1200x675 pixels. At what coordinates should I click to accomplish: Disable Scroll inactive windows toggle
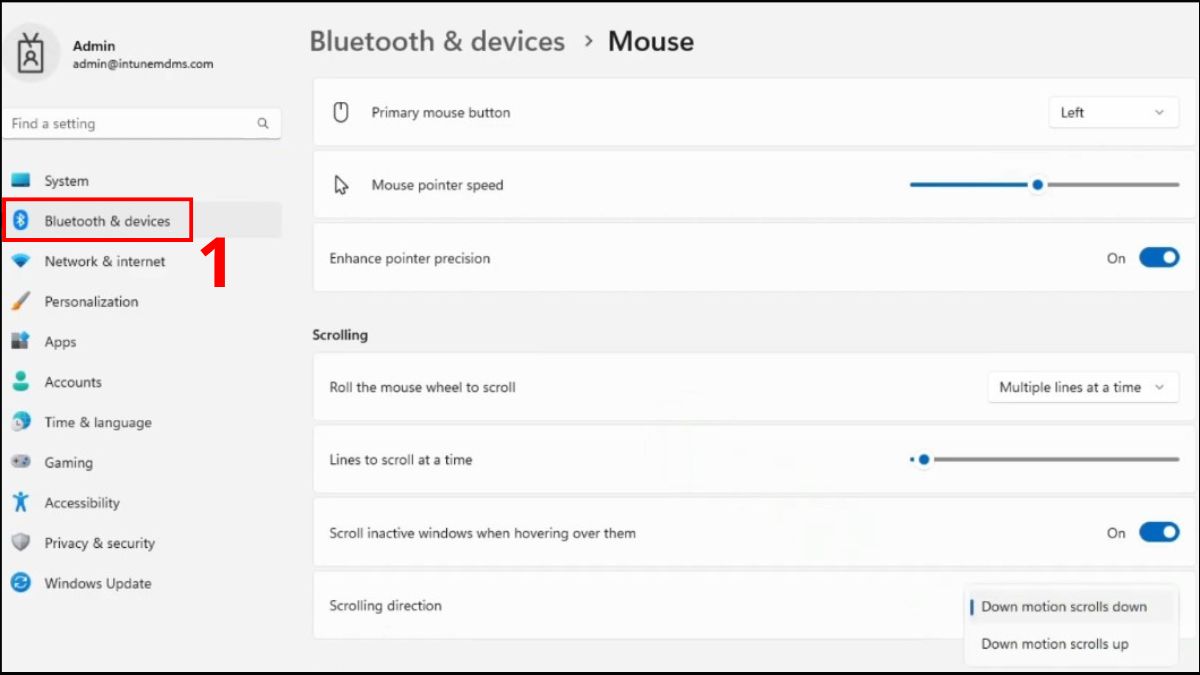tap(1159, 533)
